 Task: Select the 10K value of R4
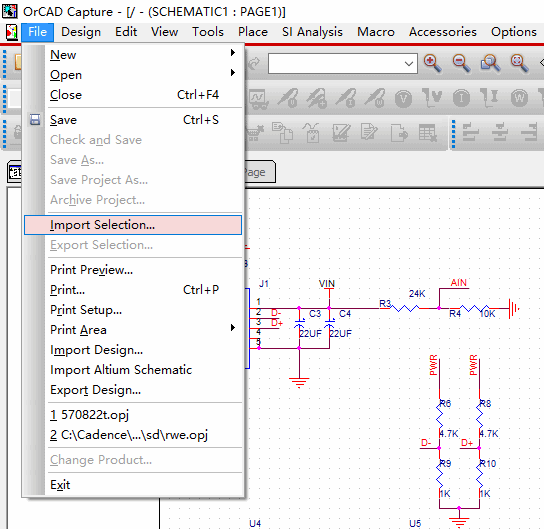click(x=488, y=314)
